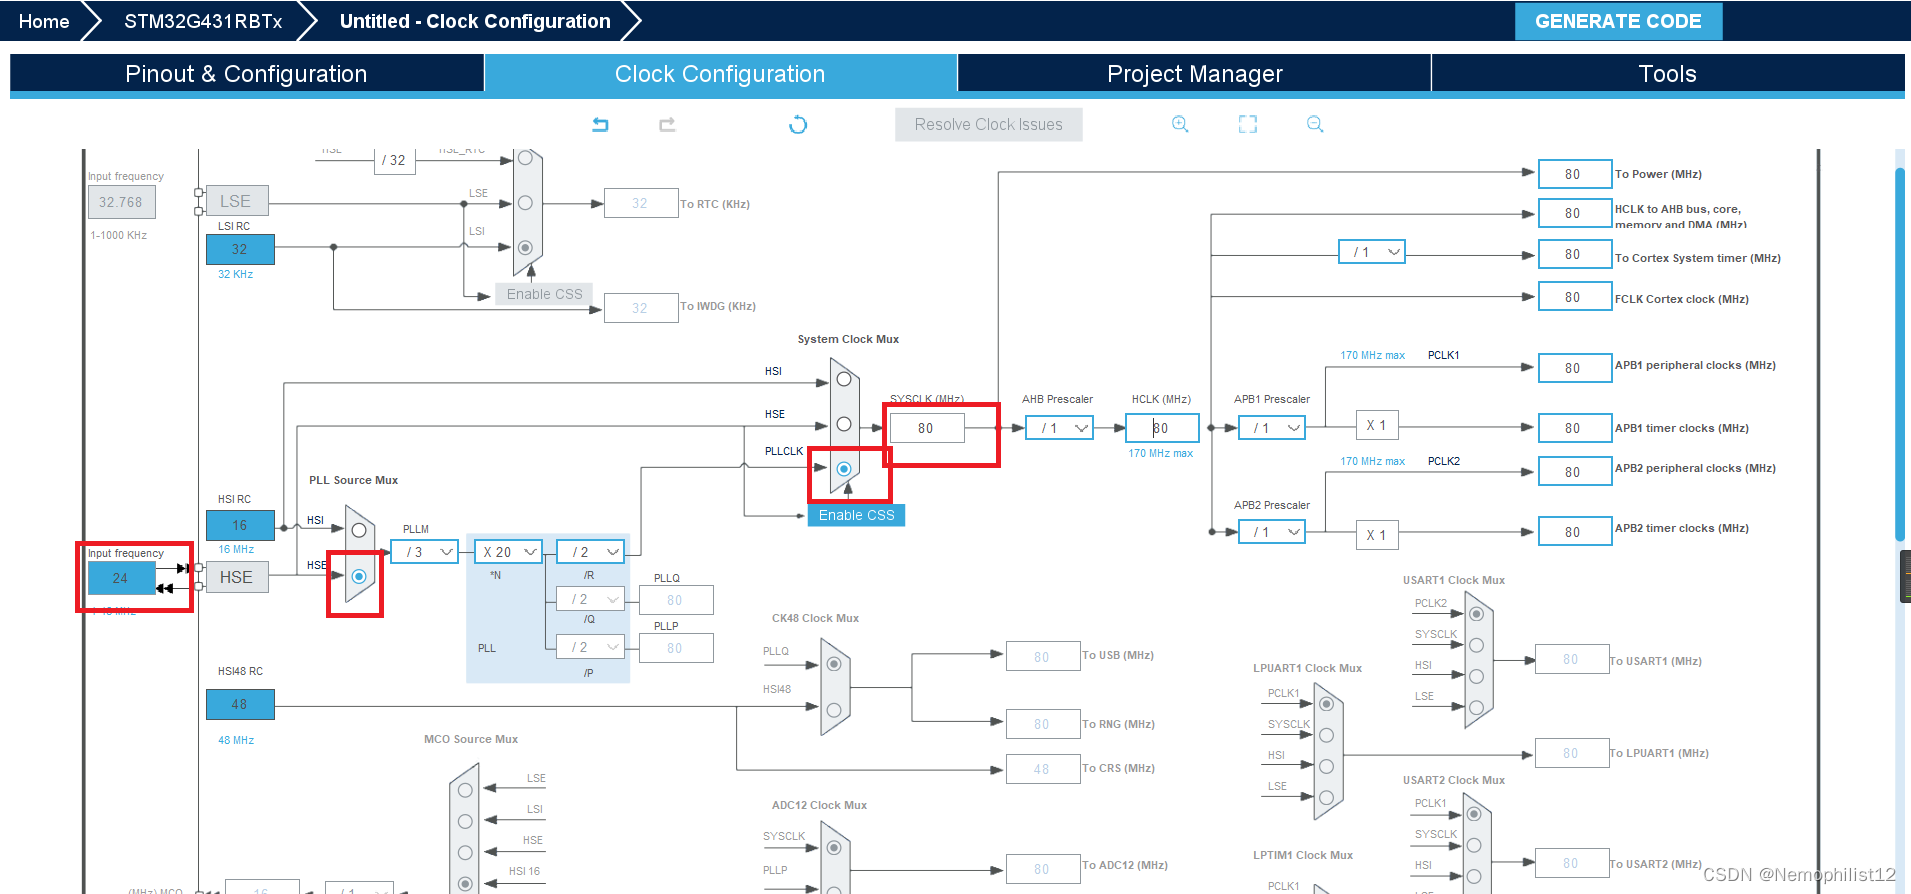This screenshot has width=1911, height=894.
Task: Open the PLL /R divider dropdown
Action: tap(592, 552)
